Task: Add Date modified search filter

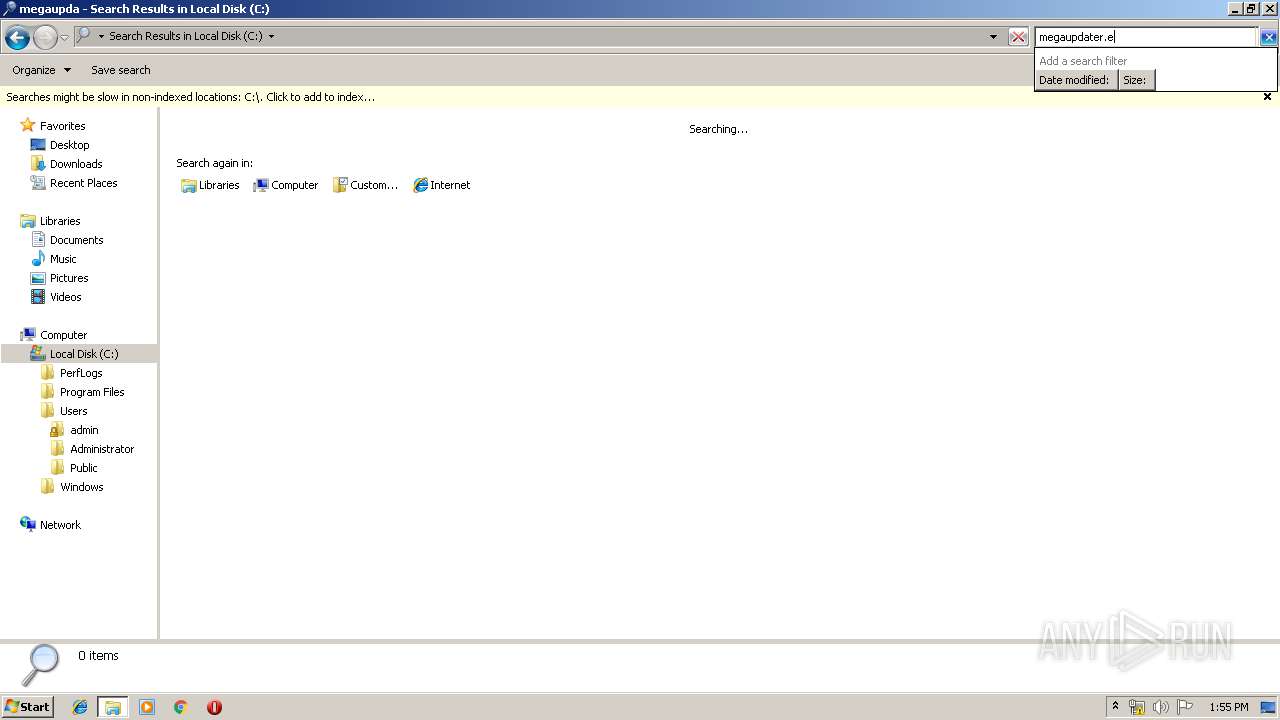Action: point(1075,80)
